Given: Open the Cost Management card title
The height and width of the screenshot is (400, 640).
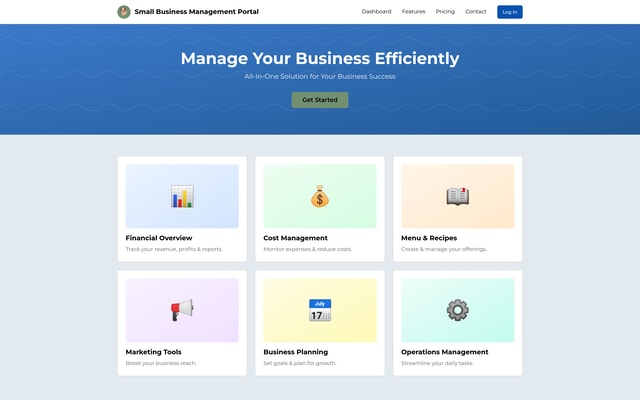Looking at the screenshot, I should pyautogui.click(x=296, y=238).
